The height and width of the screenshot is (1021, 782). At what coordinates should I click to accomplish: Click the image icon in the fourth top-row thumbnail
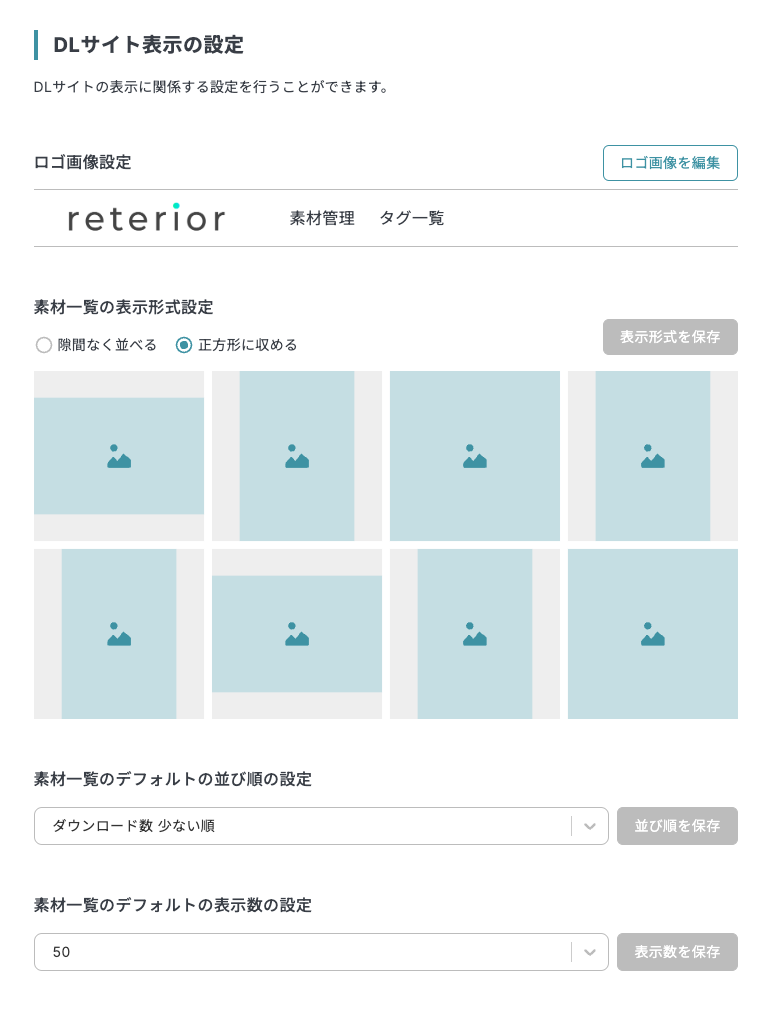coord(653,457)
